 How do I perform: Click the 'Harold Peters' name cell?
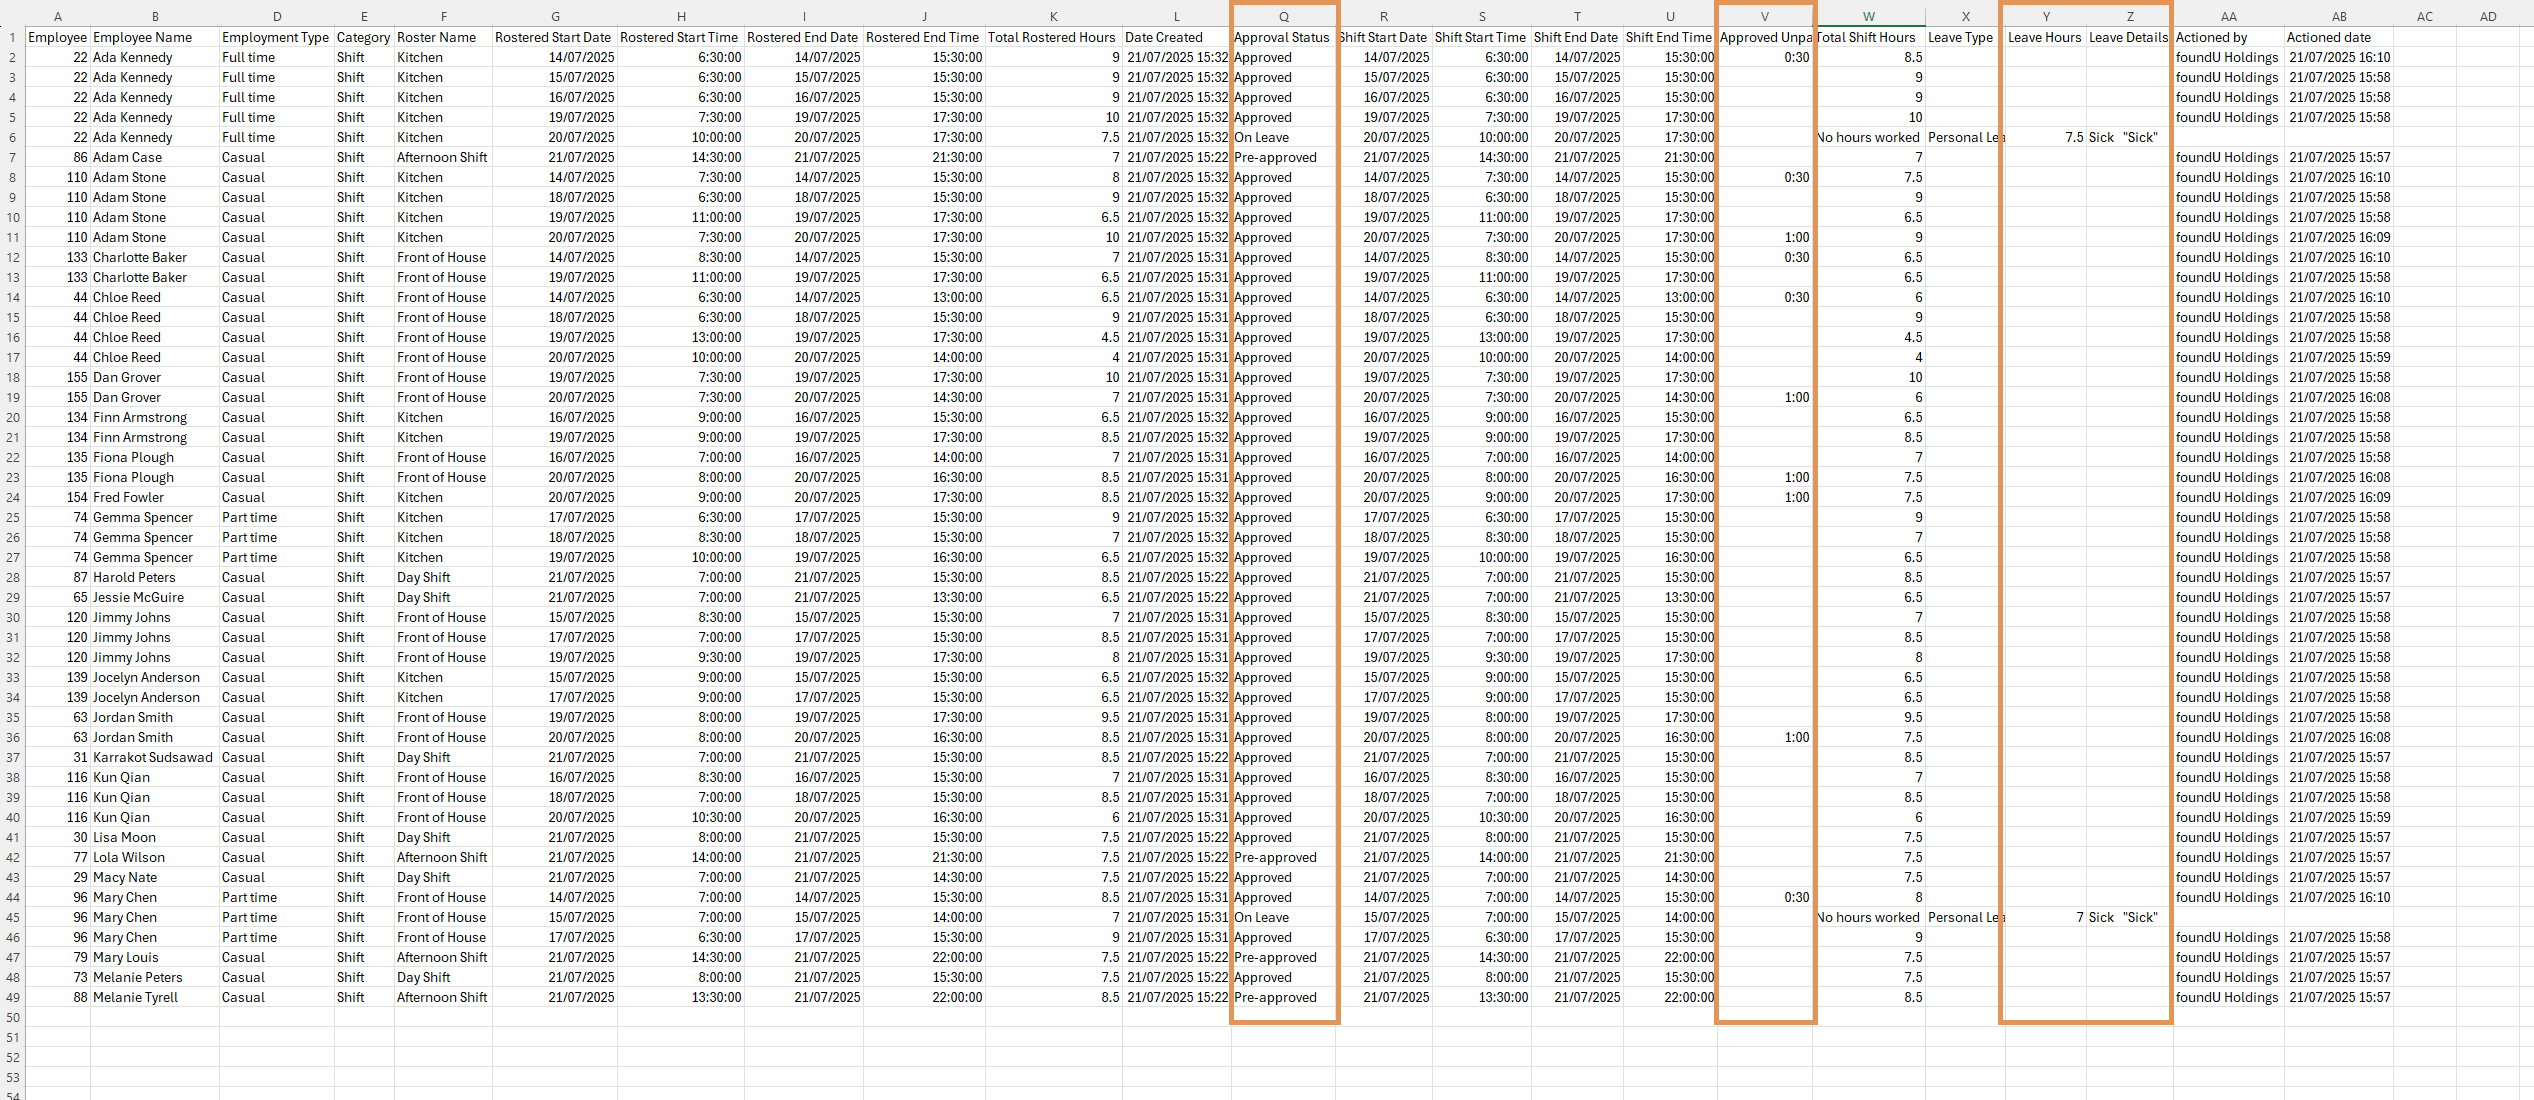pyautogui.click(x=134, y=577)
